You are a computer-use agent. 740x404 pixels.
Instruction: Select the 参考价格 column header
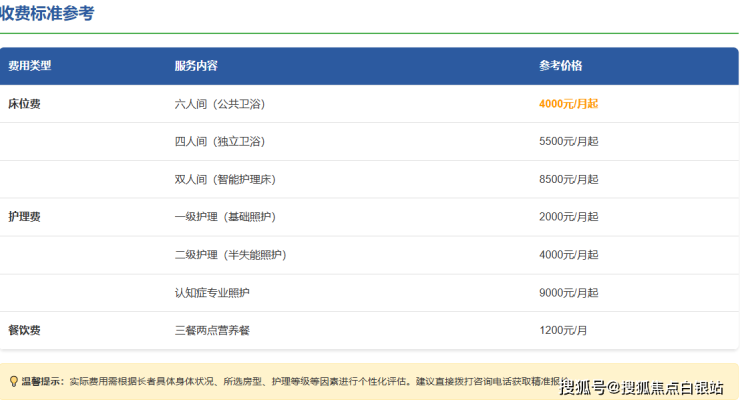pyautogui.click(x=560, y=66)
